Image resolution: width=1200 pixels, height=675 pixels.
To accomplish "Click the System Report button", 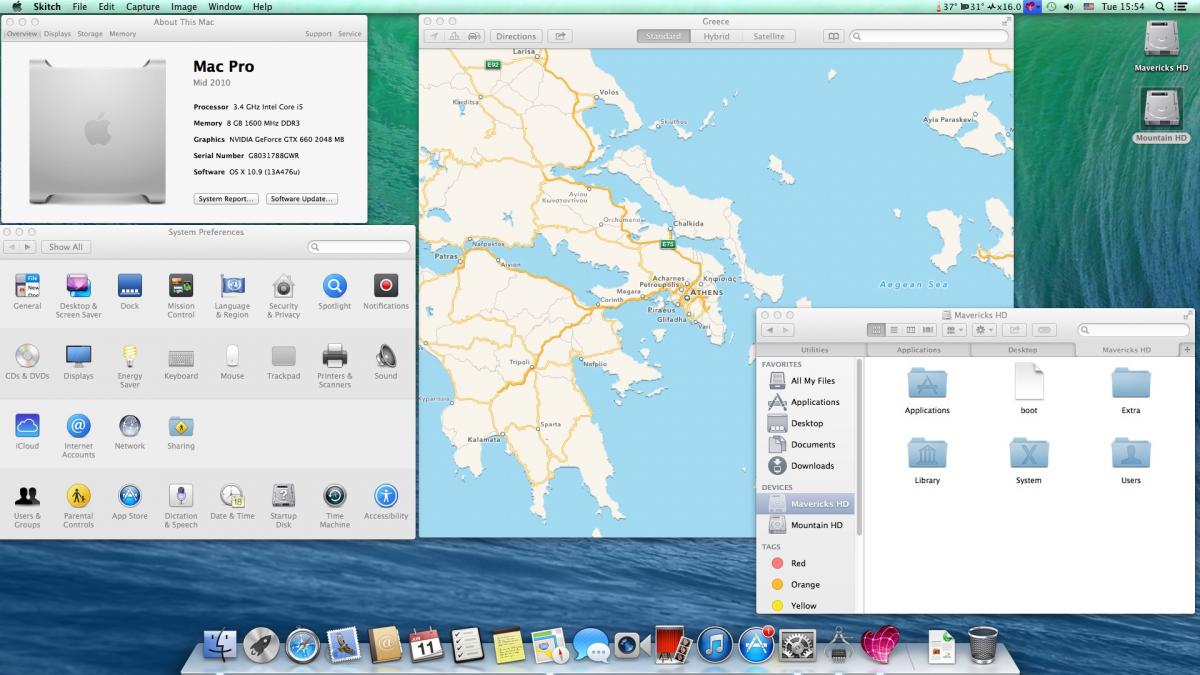I will pyautogui.click(x=226, y=199).
